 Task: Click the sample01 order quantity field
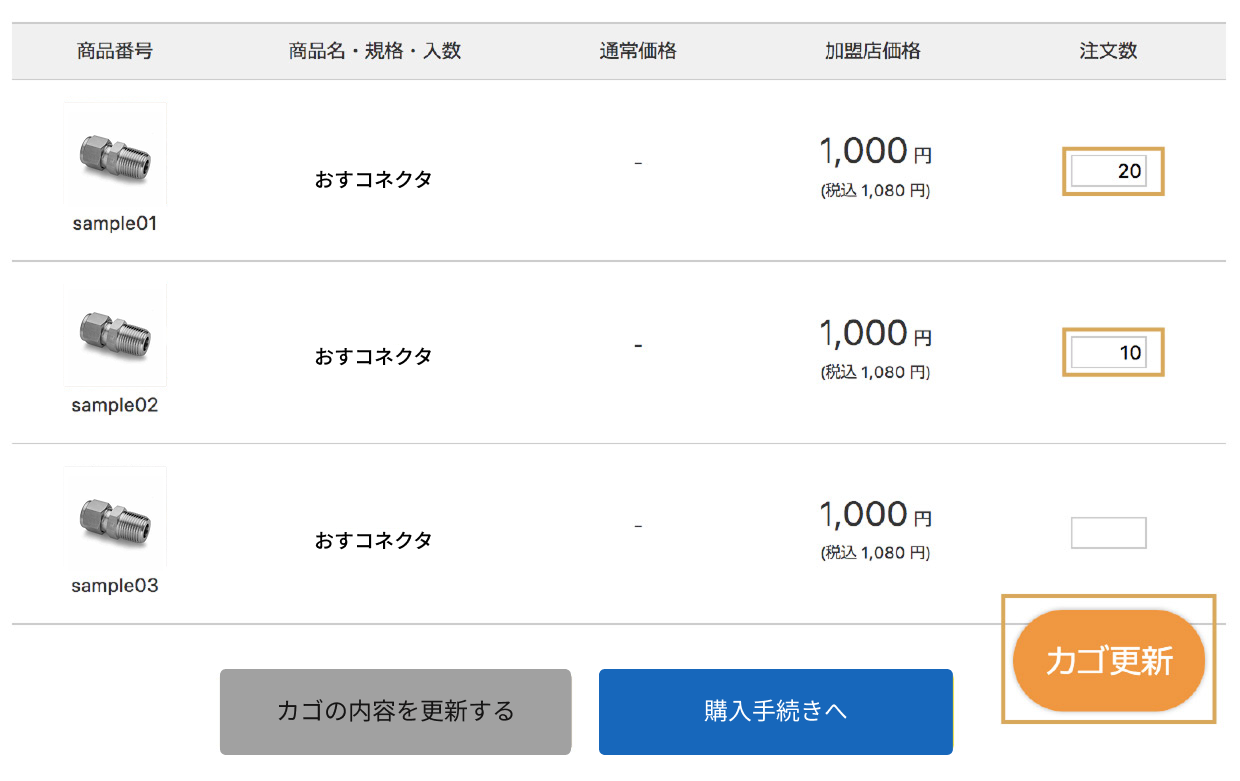pyautogui.click(x=1108, y=171)
